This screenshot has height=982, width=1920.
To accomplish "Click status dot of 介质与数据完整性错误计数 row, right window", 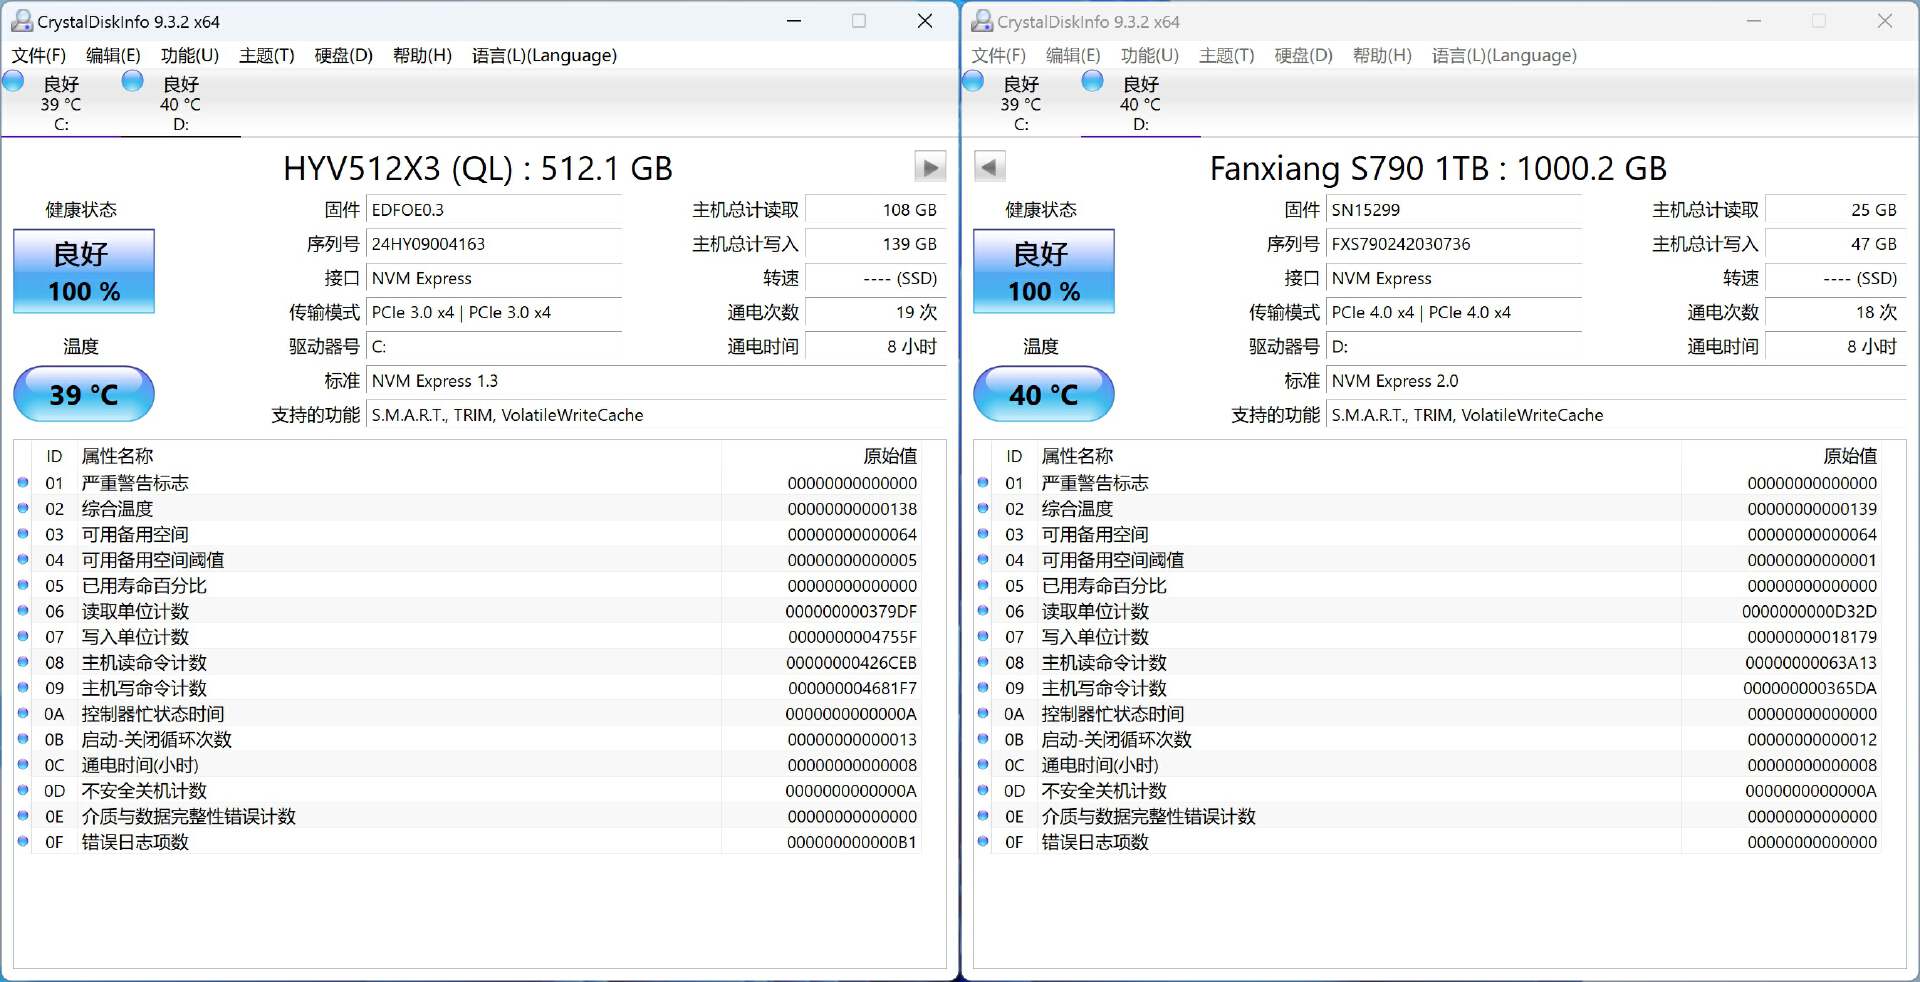I will coord(983,816).
